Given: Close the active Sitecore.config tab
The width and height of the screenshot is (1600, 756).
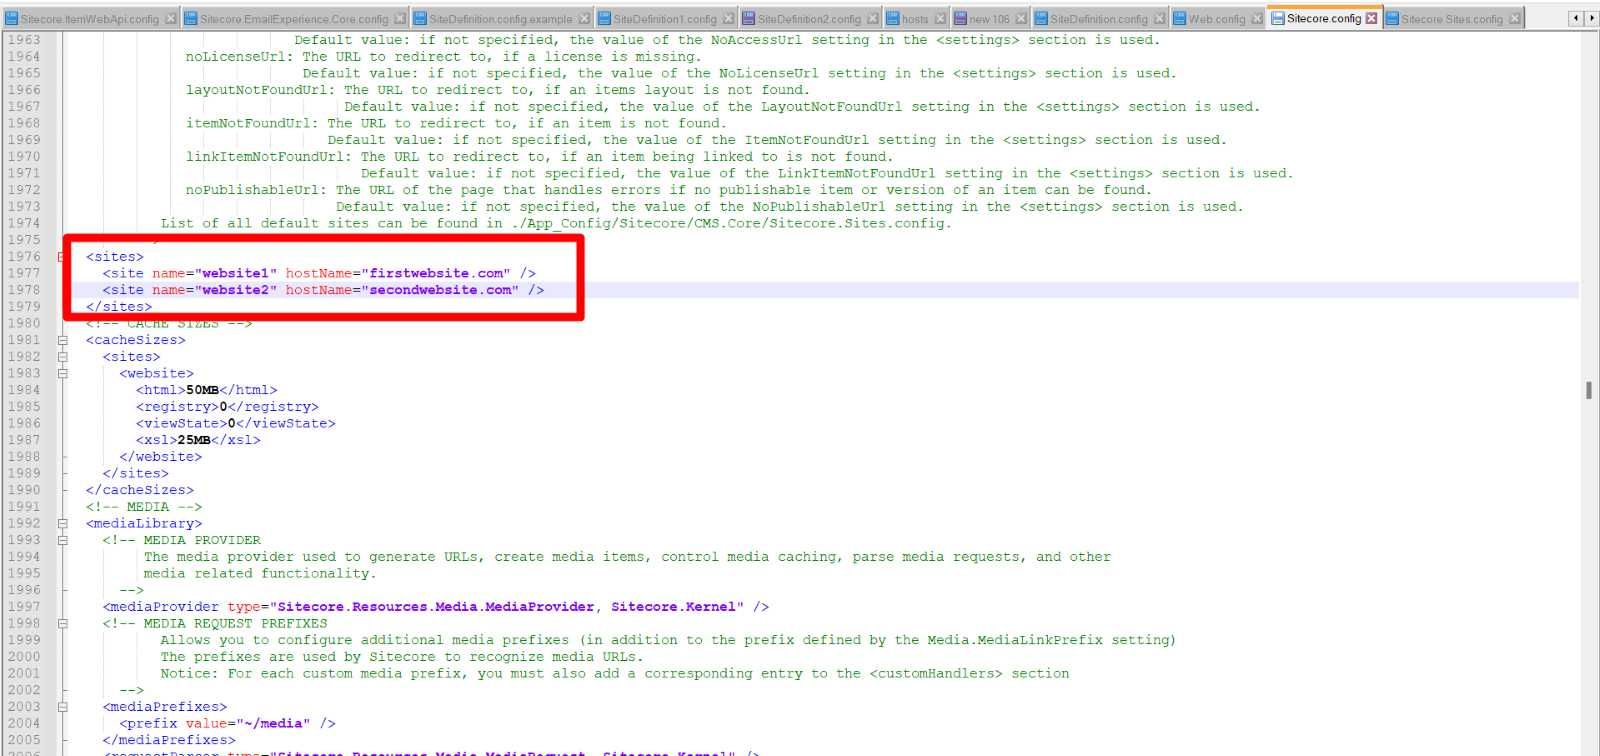Looking at the screenshot, I should 1372,17.
